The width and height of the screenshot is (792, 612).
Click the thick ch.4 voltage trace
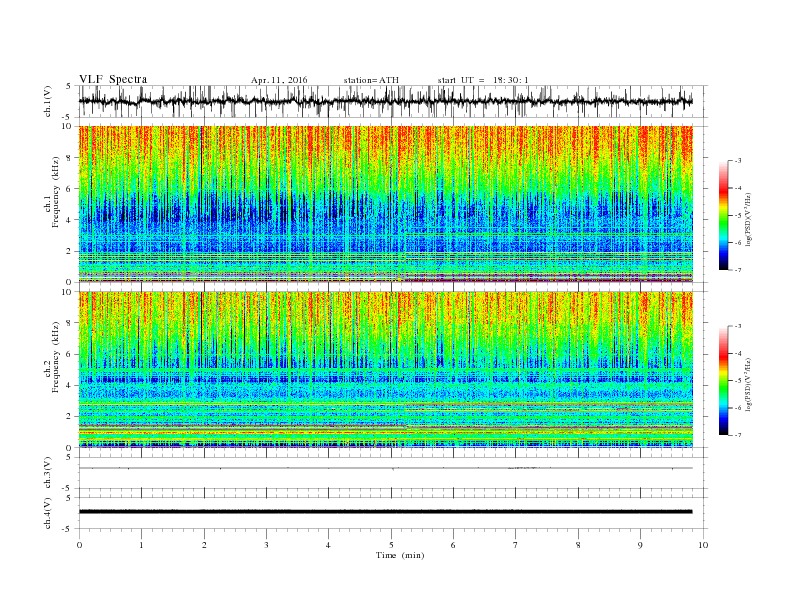pos(386,512)
